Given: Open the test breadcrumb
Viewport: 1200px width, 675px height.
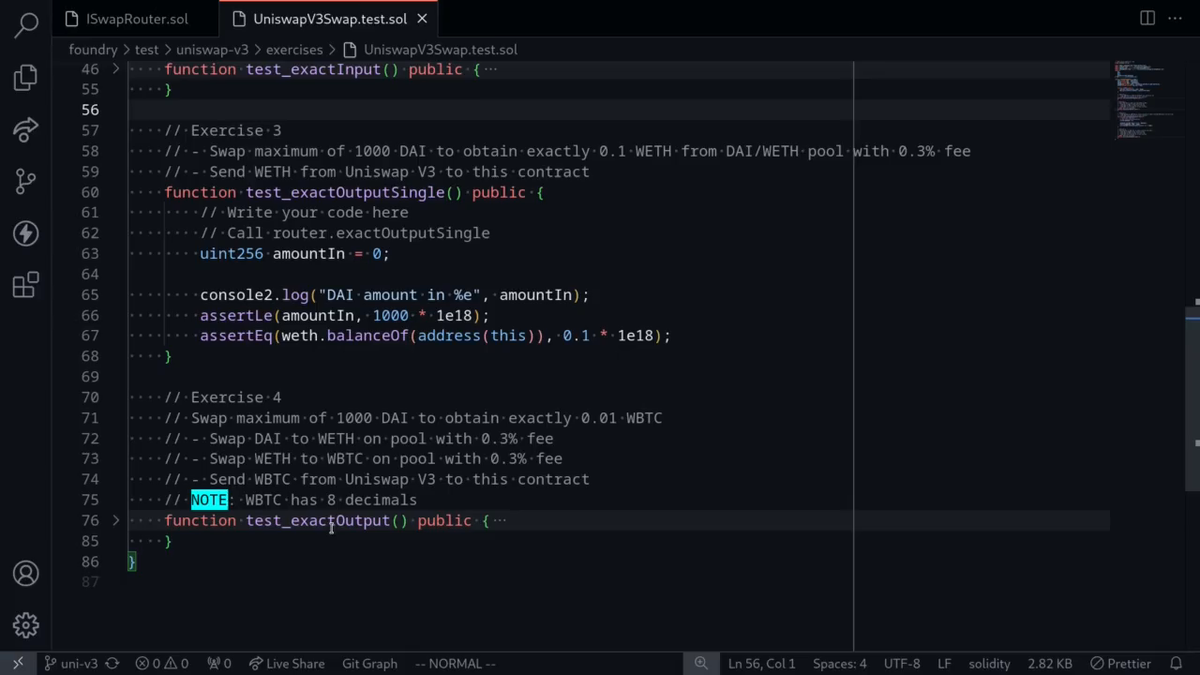Looking at the screenshot, I should pos(147,49).
